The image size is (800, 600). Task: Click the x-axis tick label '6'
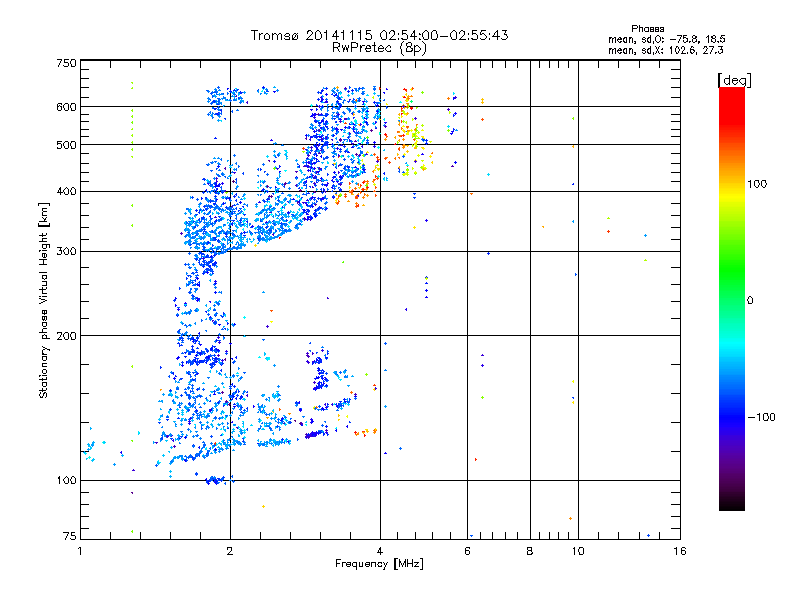point(467,551)
